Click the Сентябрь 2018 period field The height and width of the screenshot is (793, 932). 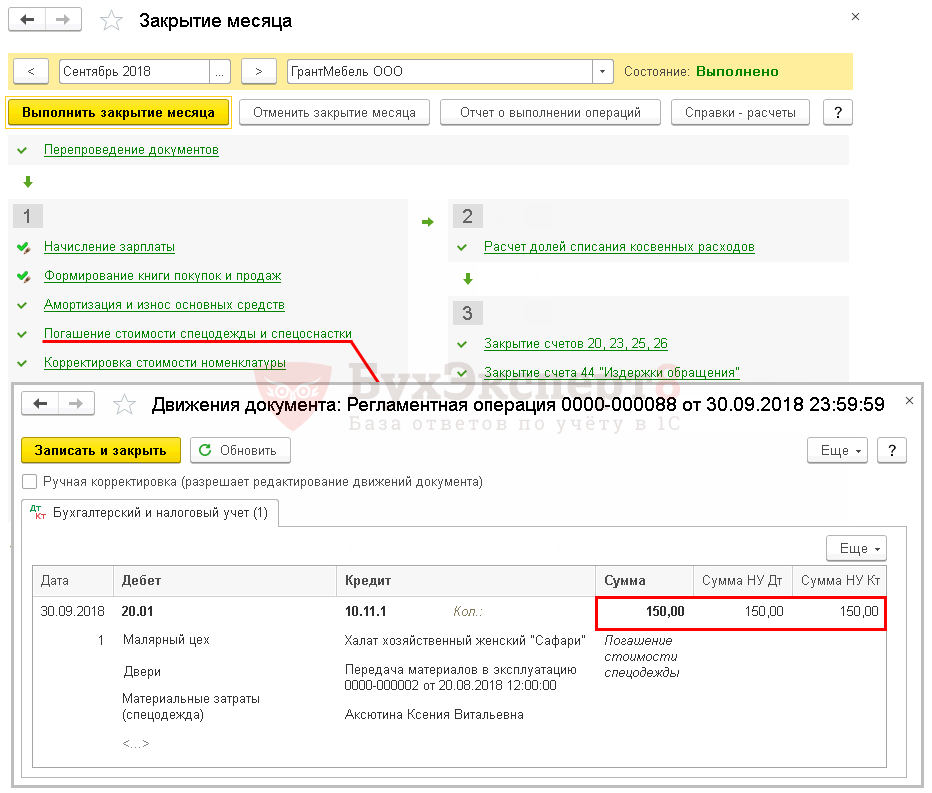(x=134, y=71)
